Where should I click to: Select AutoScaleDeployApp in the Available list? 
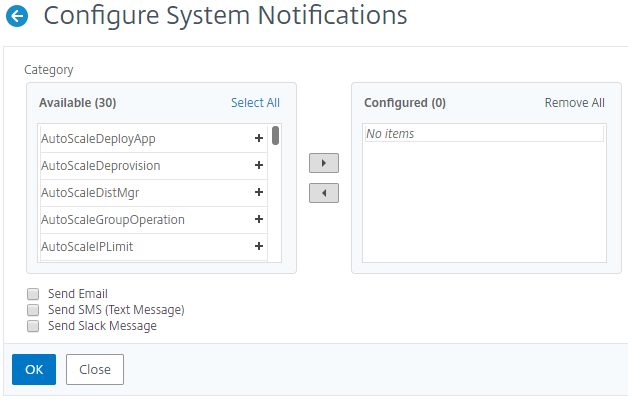(x=153, y=139)
